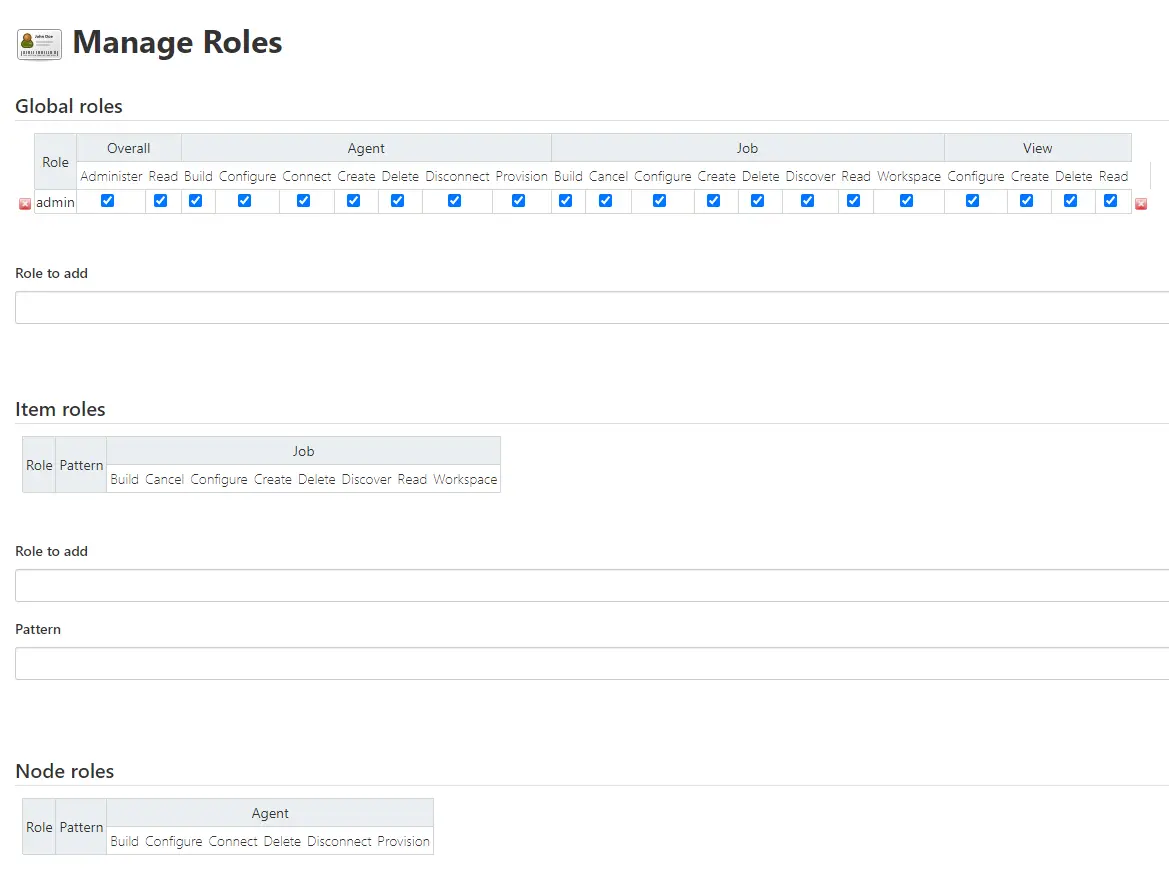Uncheck Agent Connect checkbox for admin
The height and width of the screenshot is (869, 1169).
pyautogui.click(x=304, y=201)
